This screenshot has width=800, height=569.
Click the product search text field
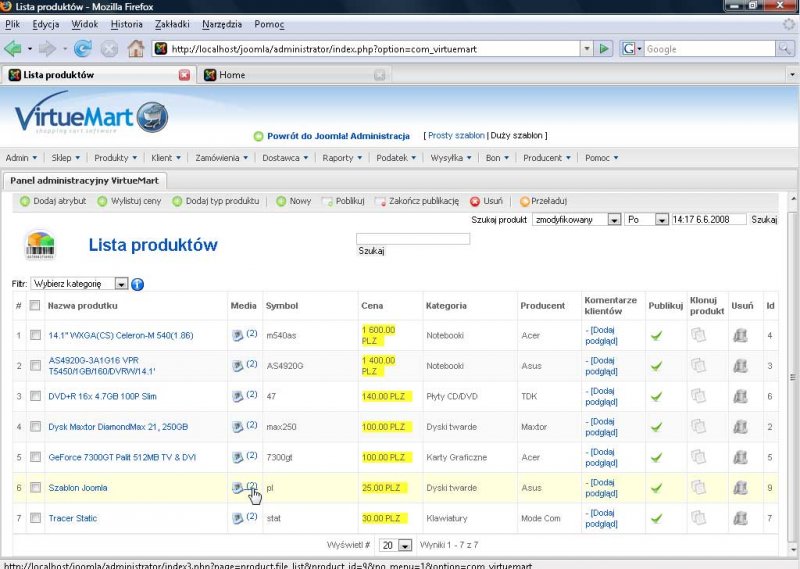(x=412, y=239)
